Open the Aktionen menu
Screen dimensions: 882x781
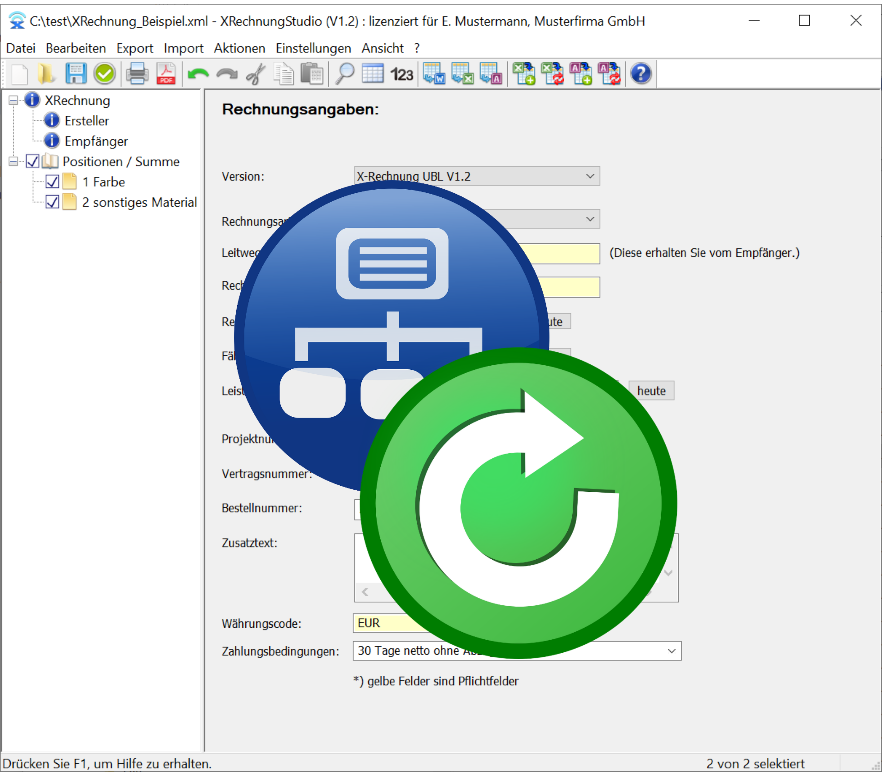pos(240,48)
